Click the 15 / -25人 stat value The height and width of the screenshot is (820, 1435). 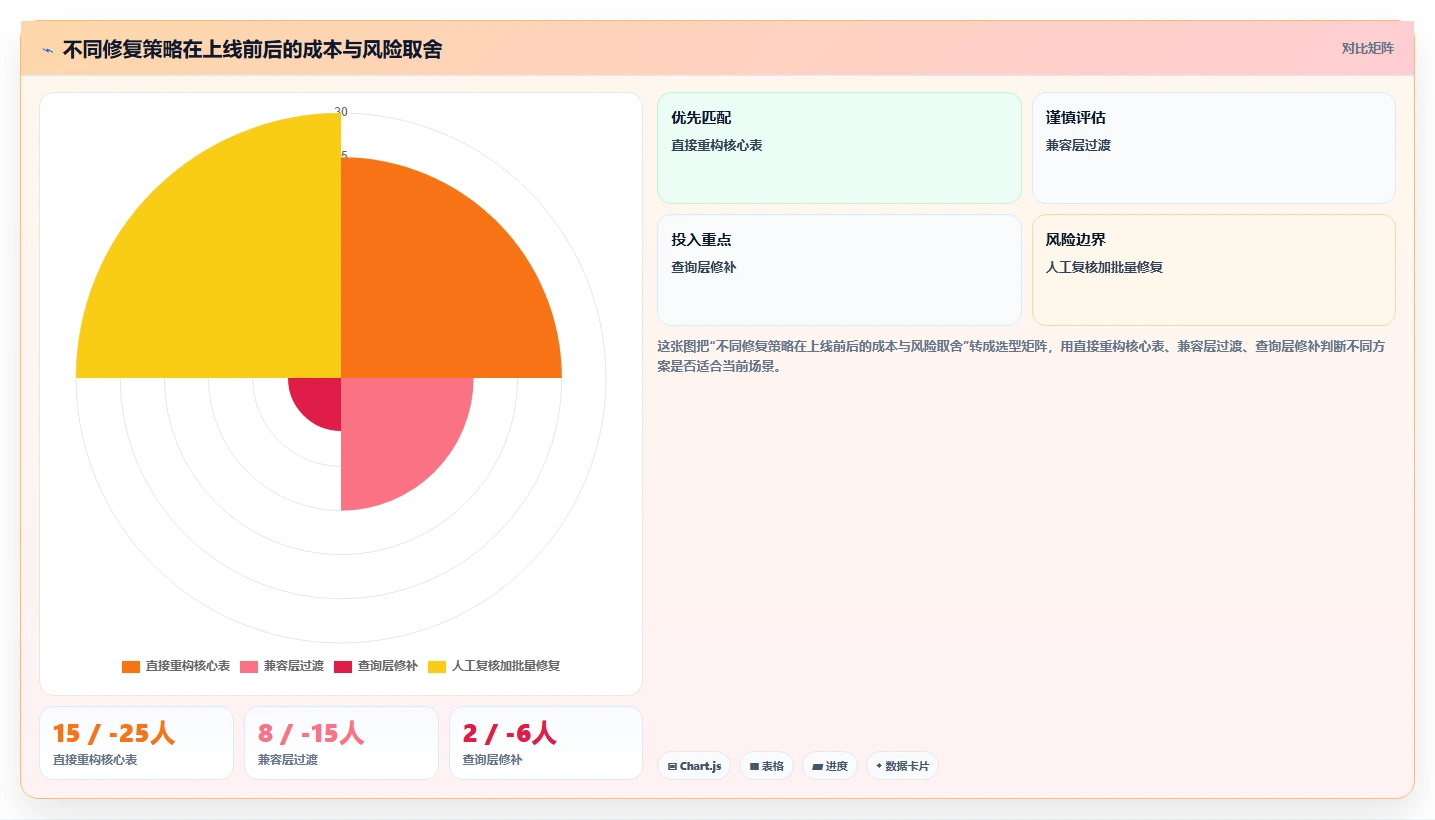[x=114, y=733]
